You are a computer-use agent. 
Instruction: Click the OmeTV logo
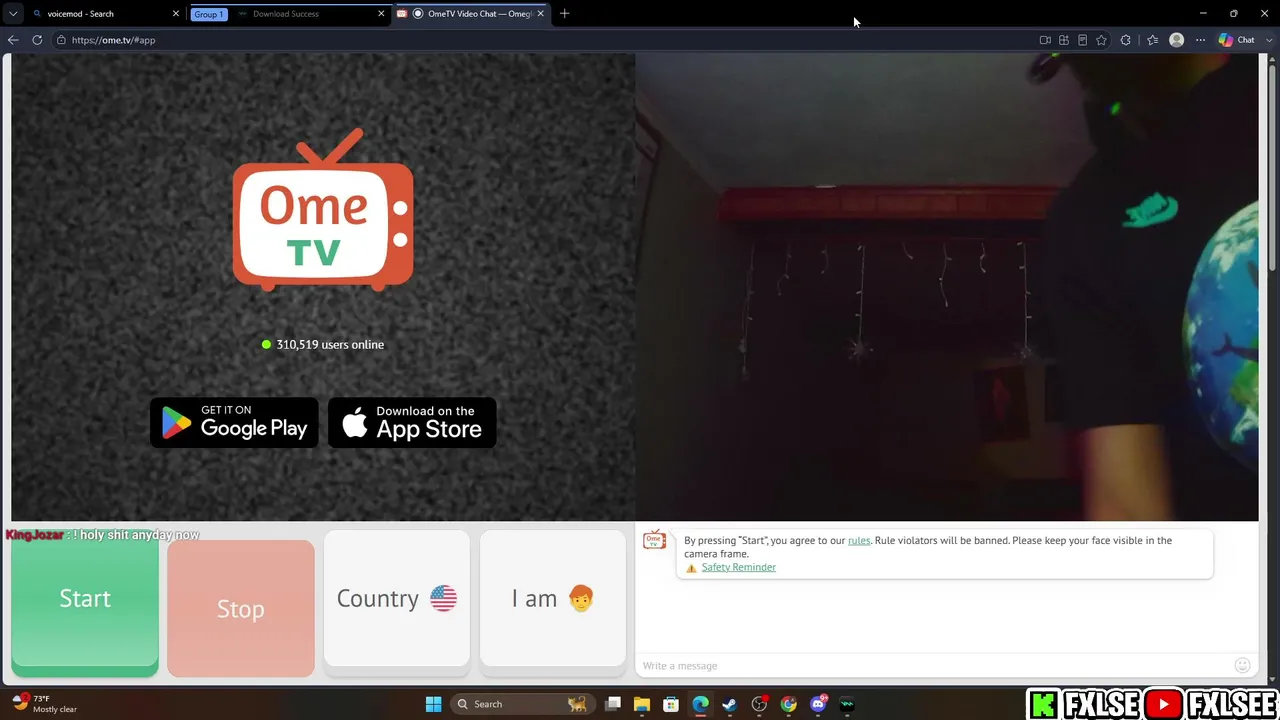click(323, 210)
